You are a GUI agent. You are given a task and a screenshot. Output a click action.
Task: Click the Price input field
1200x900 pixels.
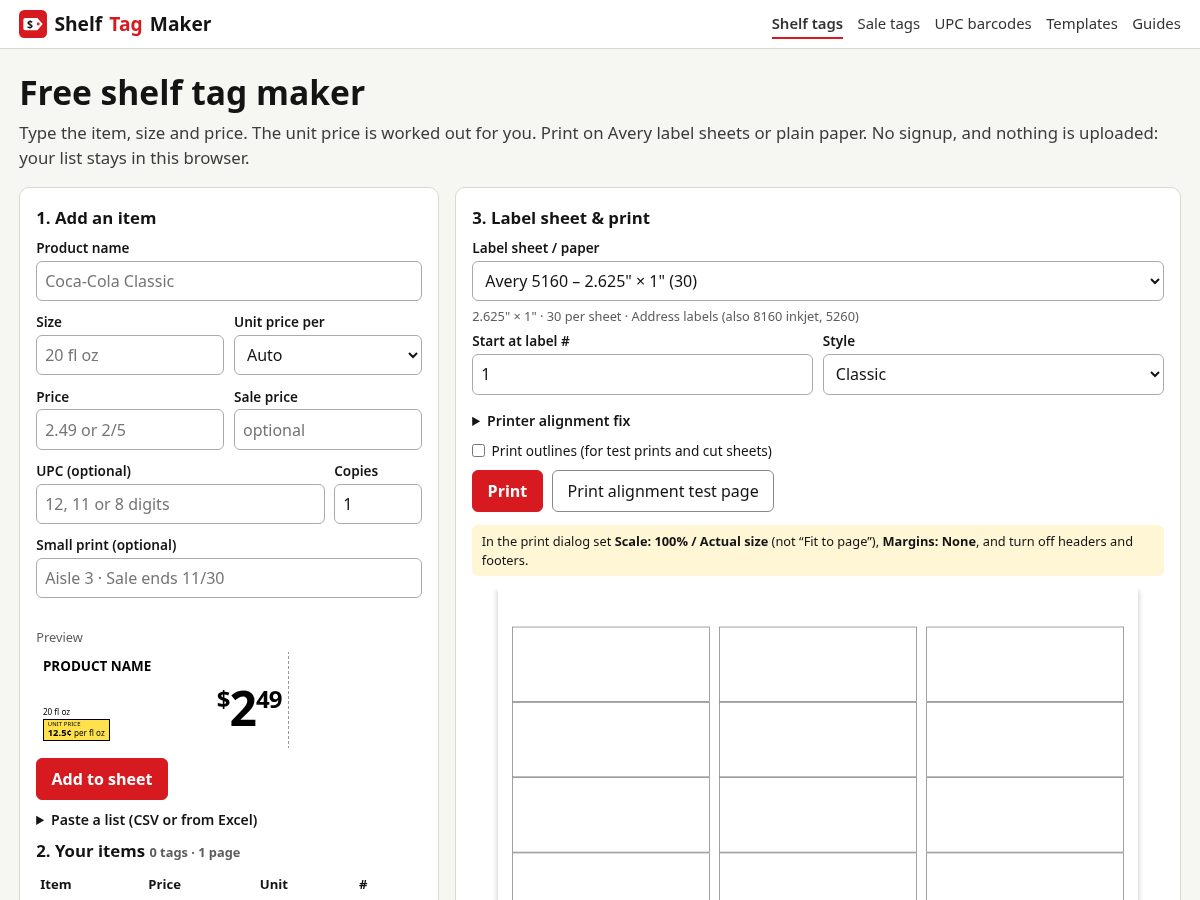[130, 430]
